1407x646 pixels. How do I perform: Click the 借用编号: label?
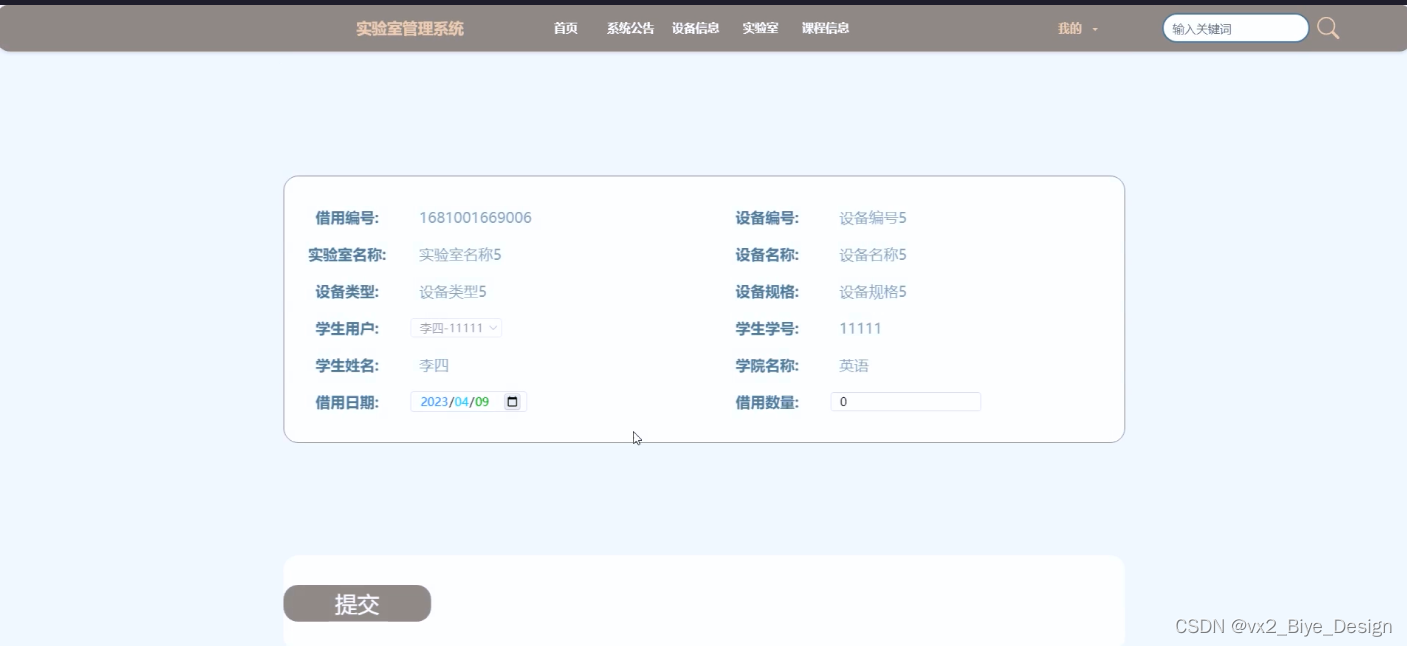point(347,218)
